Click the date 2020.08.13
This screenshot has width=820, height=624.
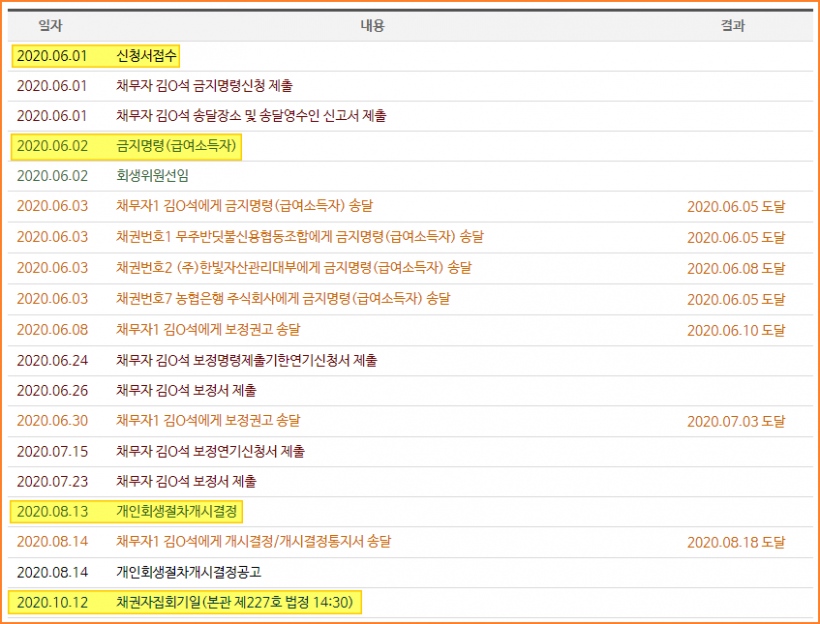click(x=52, y=512)
